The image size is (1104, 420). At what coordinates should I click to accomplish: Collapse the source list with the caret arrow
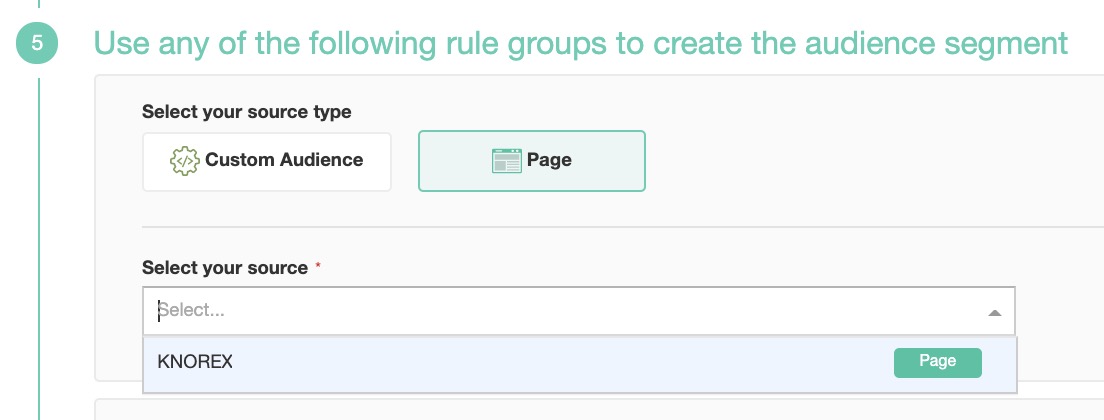pos(994,312)
